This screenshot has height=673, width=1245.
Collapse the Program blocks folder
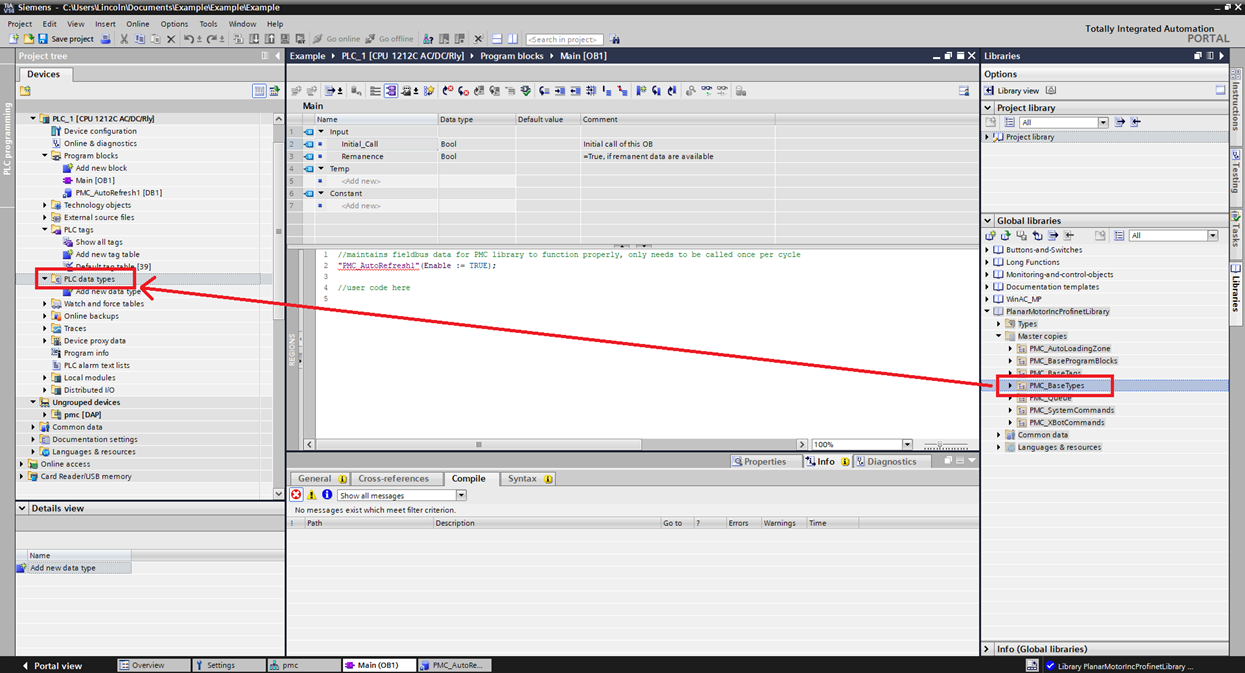[46, 155]
